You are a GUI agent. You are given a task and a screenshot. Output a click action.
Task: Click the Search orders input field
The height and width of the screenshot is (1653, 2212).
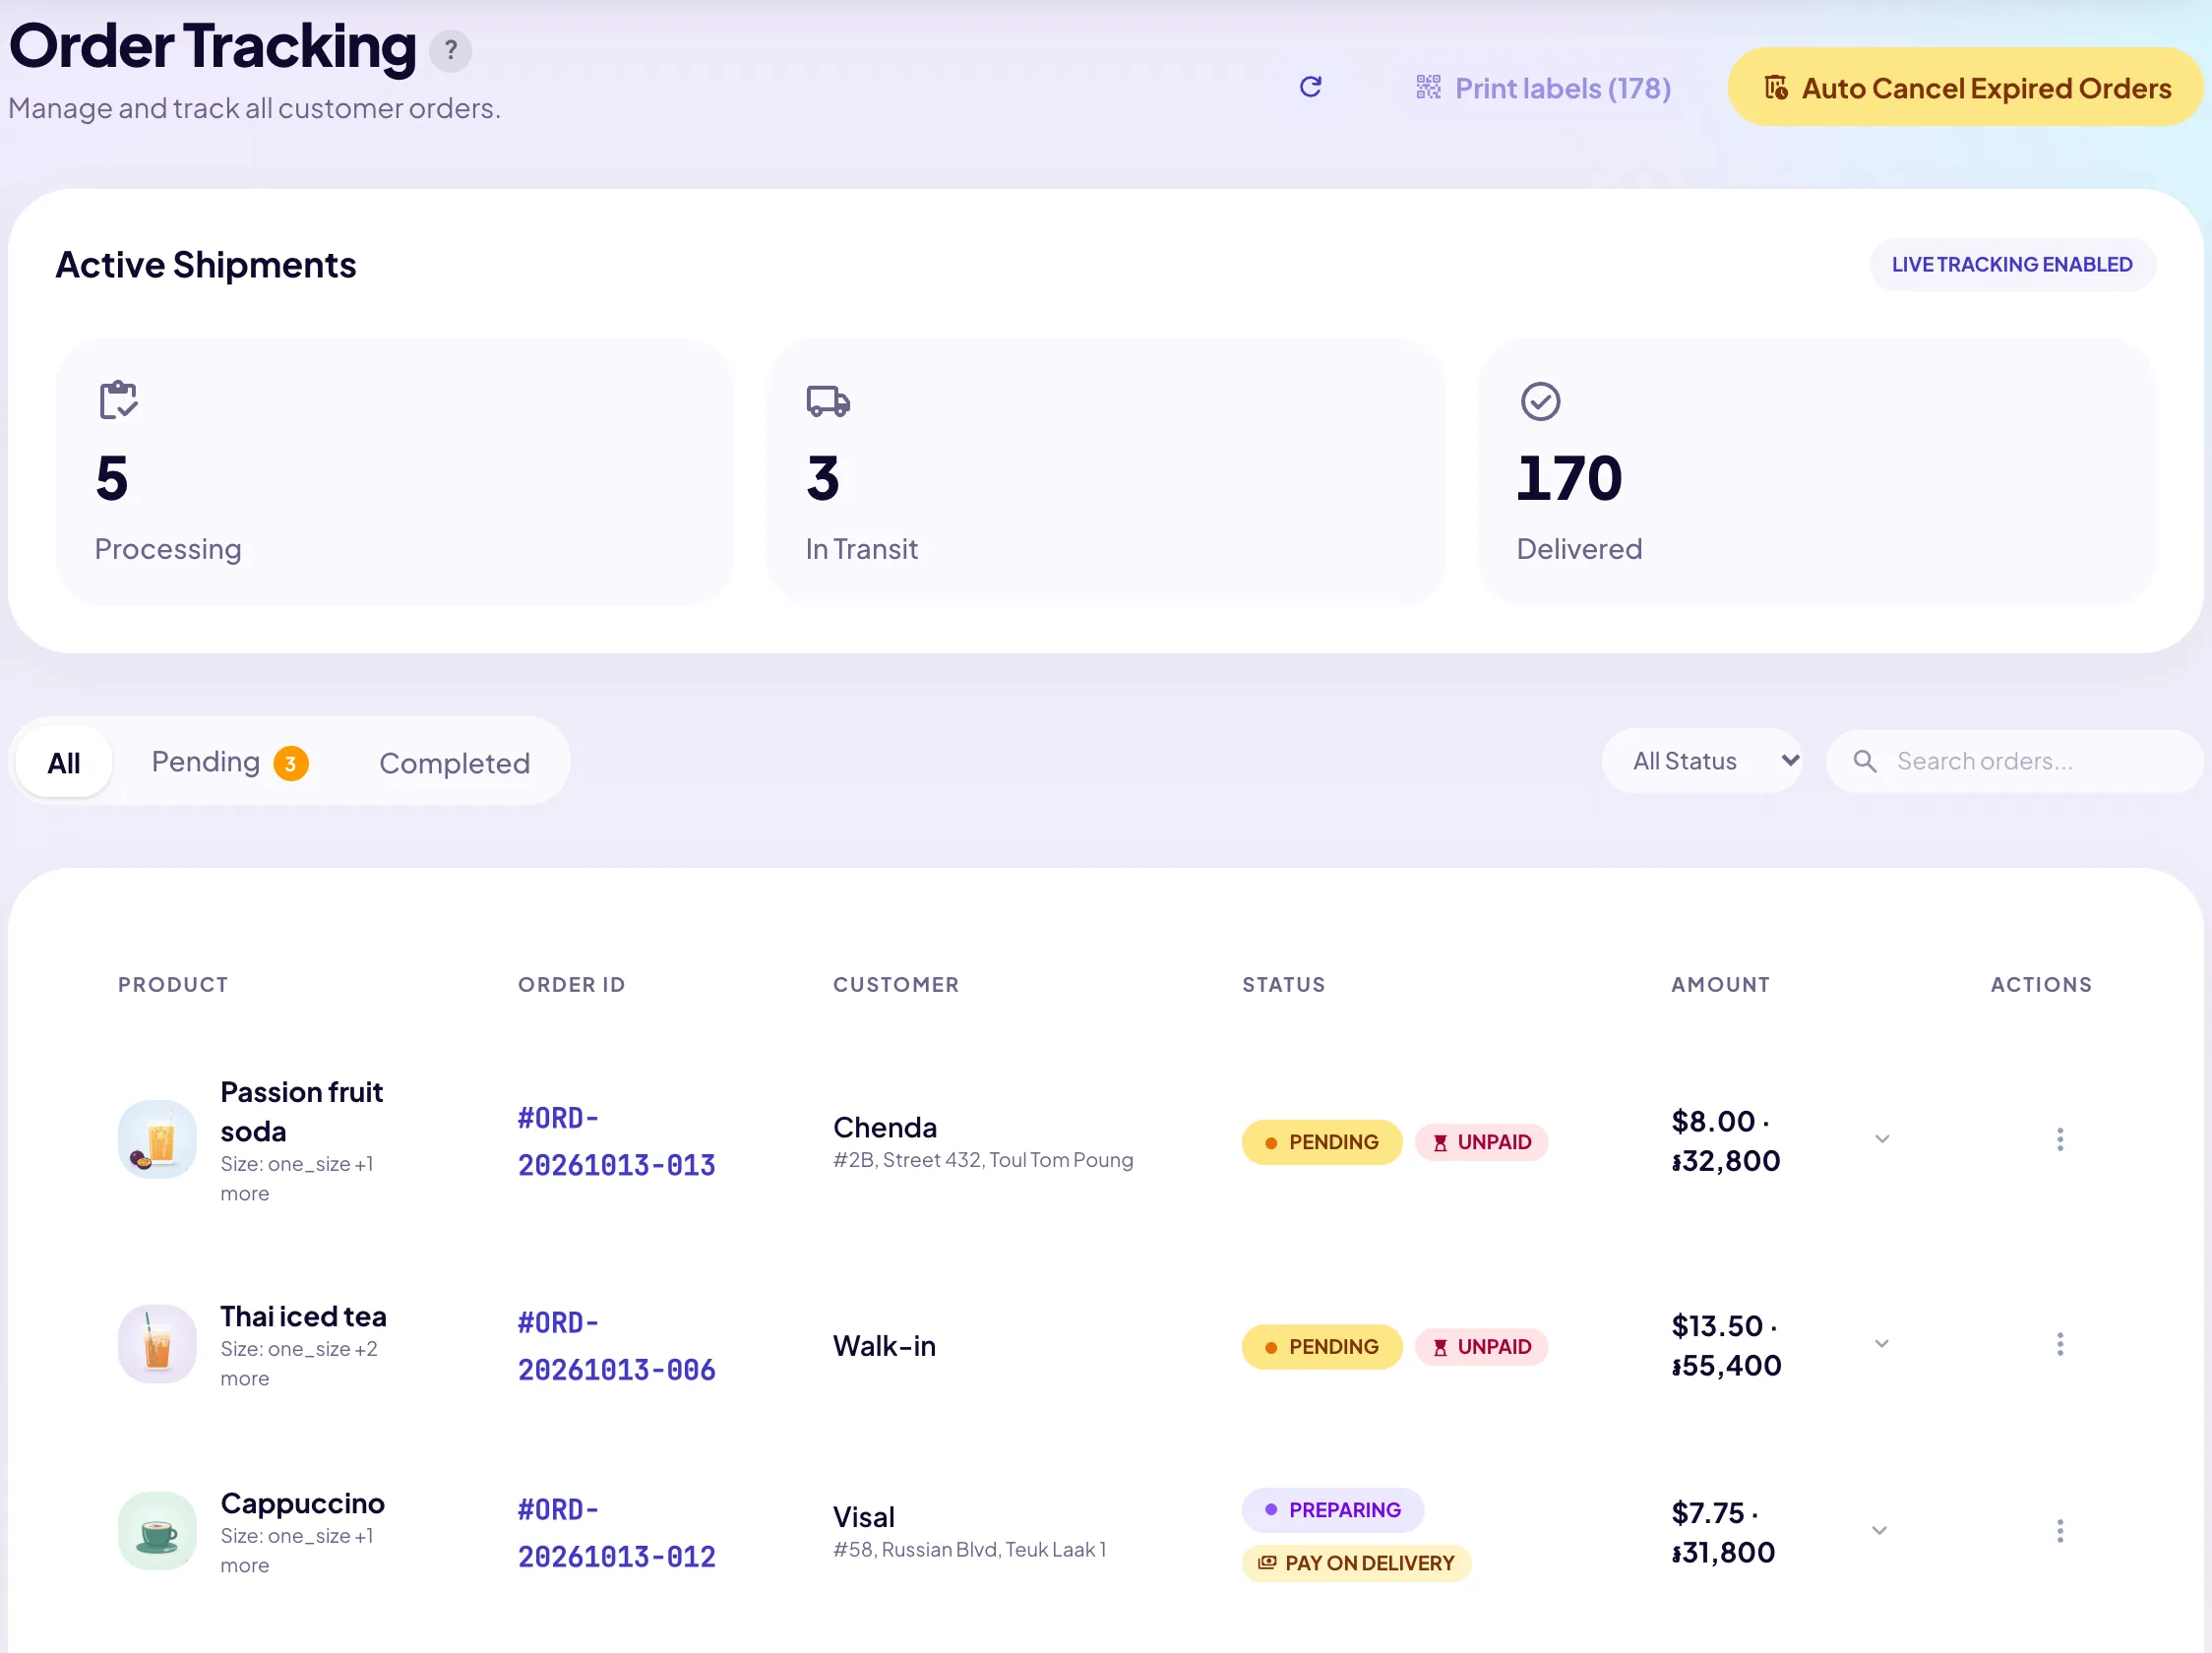click(x=2014, y=761)
